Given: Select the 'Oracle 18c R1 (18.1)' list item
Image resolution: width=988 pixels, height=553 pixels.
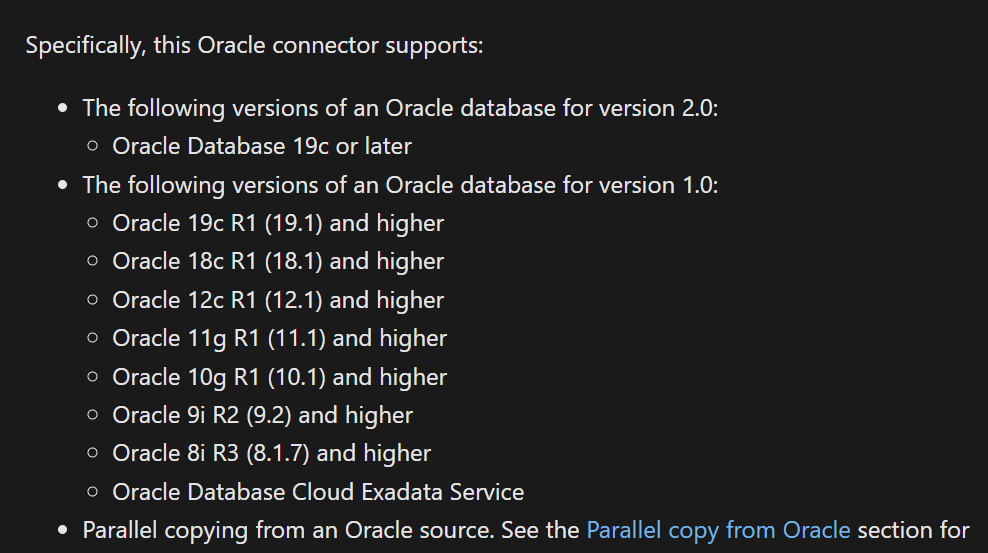Looking at the screenshot, I should (278, 261).
